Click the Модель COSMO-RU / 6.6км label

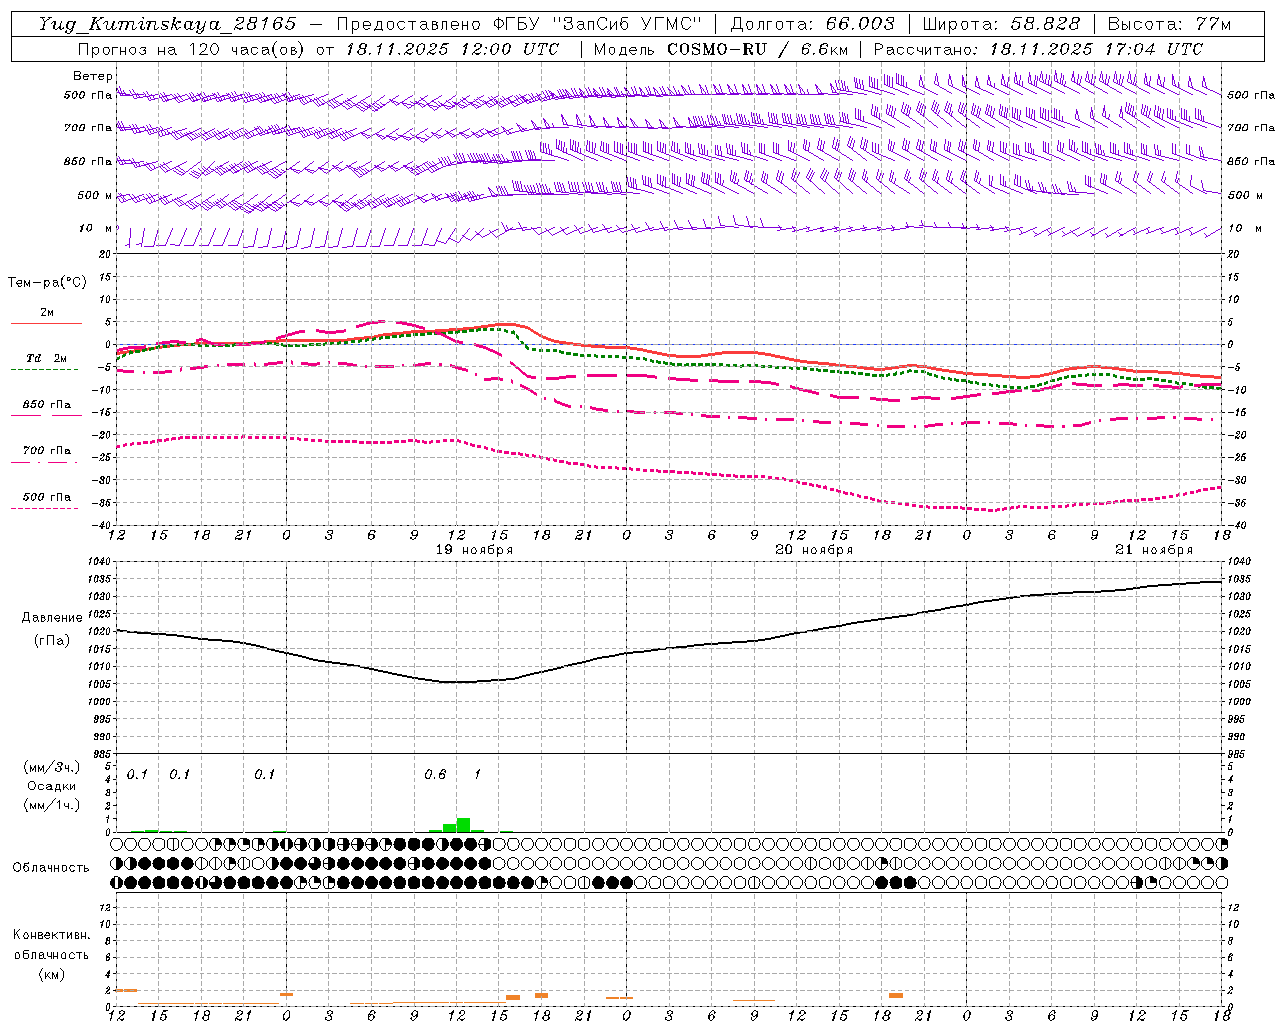coord(721,49)
